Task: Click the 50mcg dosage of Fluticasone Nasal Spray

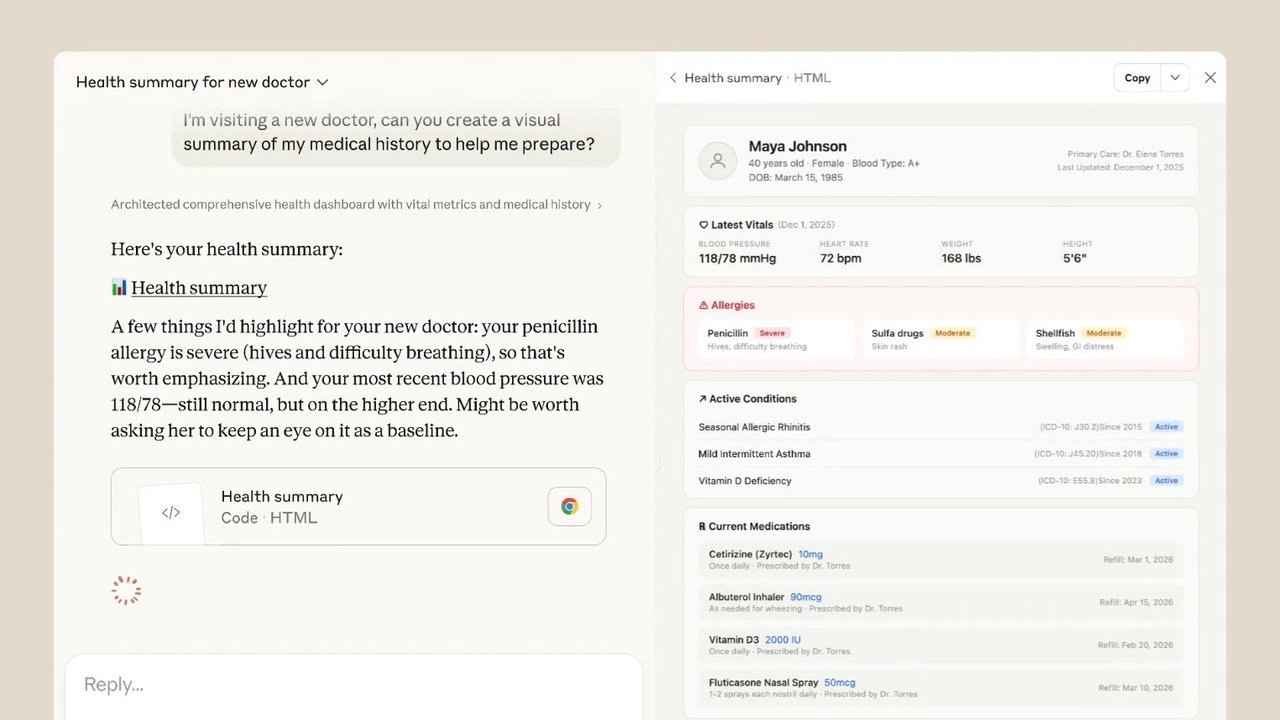Action: tap(840, 683)
